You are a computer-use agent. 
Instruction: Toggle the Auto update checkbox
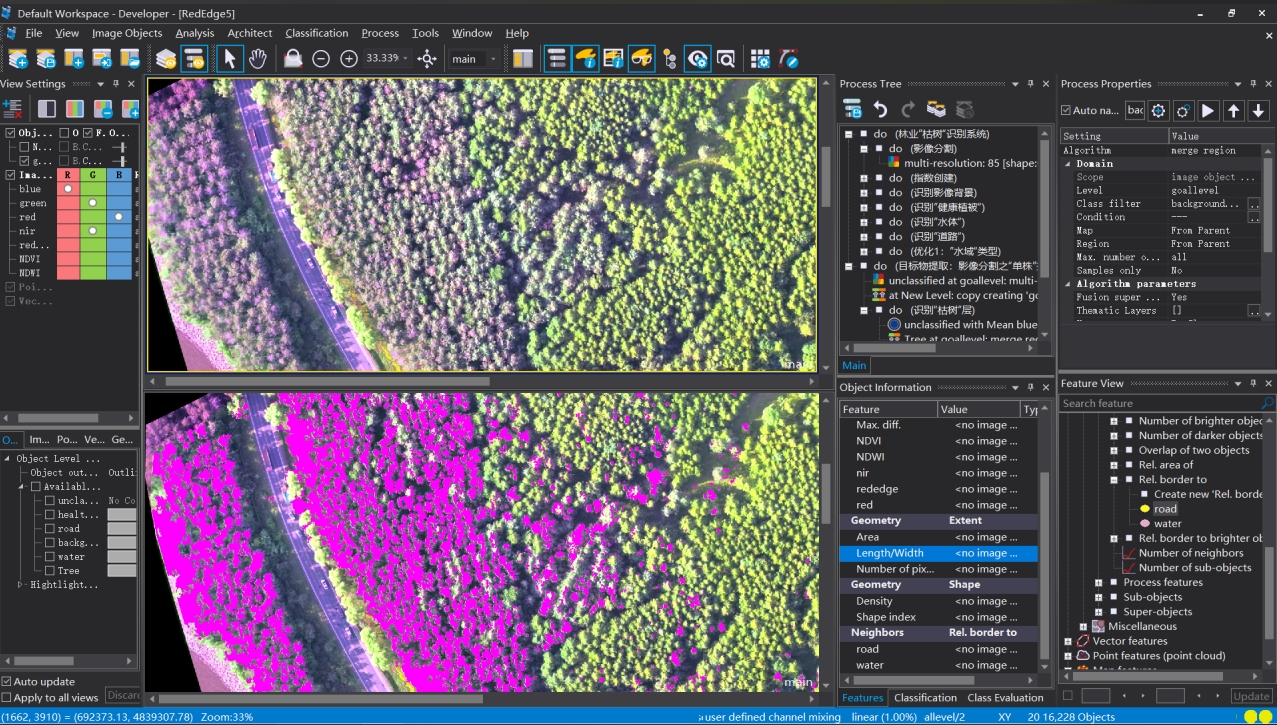[7, 681]
